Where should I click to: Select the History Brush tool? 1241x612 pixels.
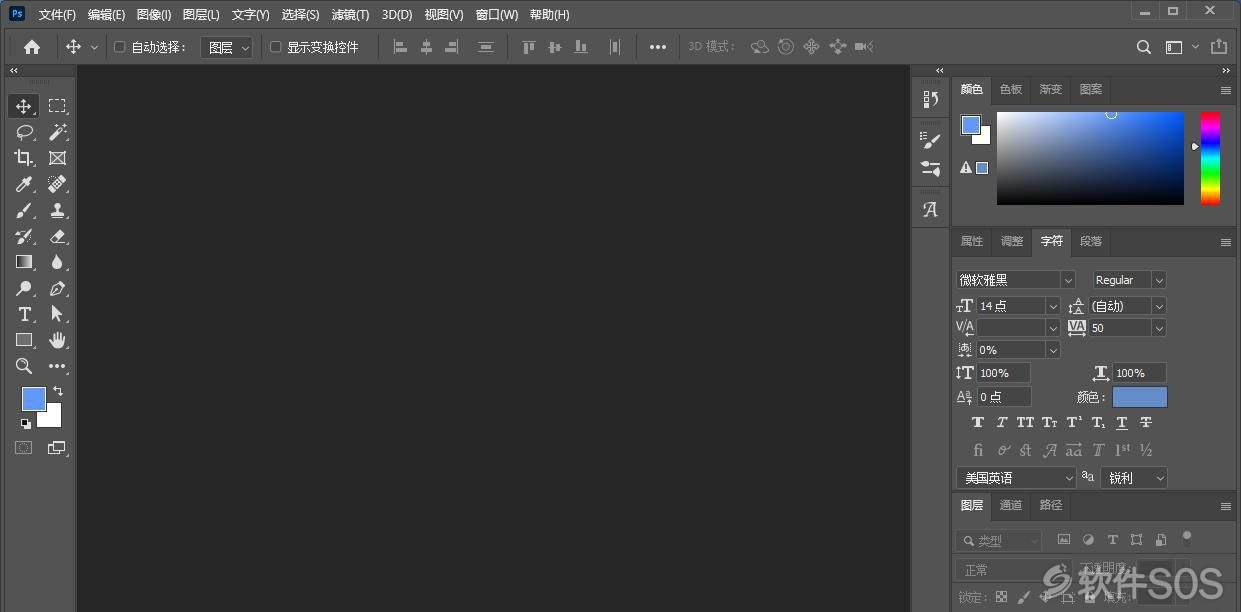[24, 236]
